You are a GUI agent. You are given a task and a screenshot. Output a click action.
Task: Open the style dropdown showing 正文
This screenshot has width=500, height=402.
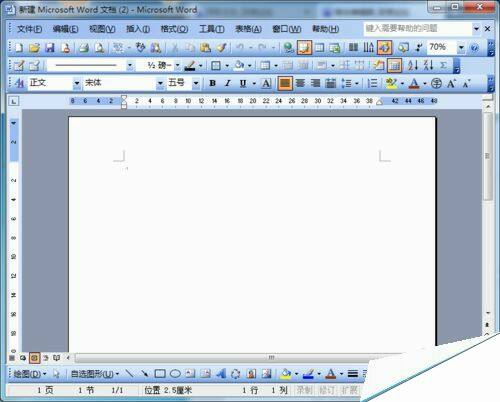coord(77,83)
